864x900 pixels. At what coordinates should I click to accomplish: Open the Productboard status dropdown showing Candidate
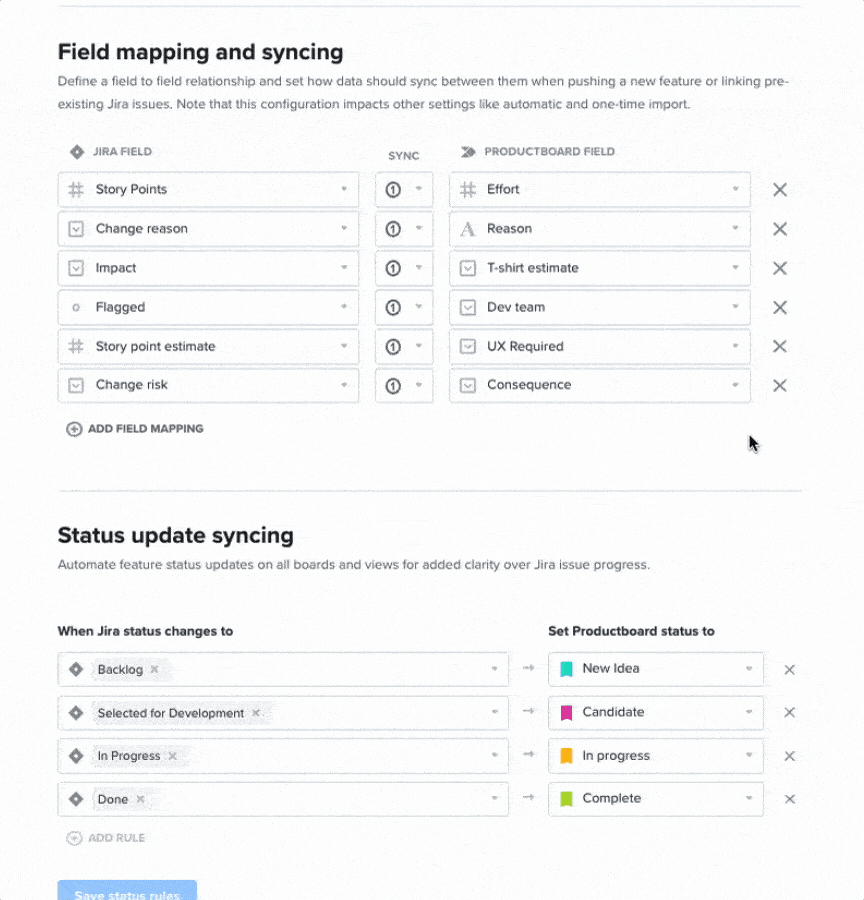click(x=656, y=712)
